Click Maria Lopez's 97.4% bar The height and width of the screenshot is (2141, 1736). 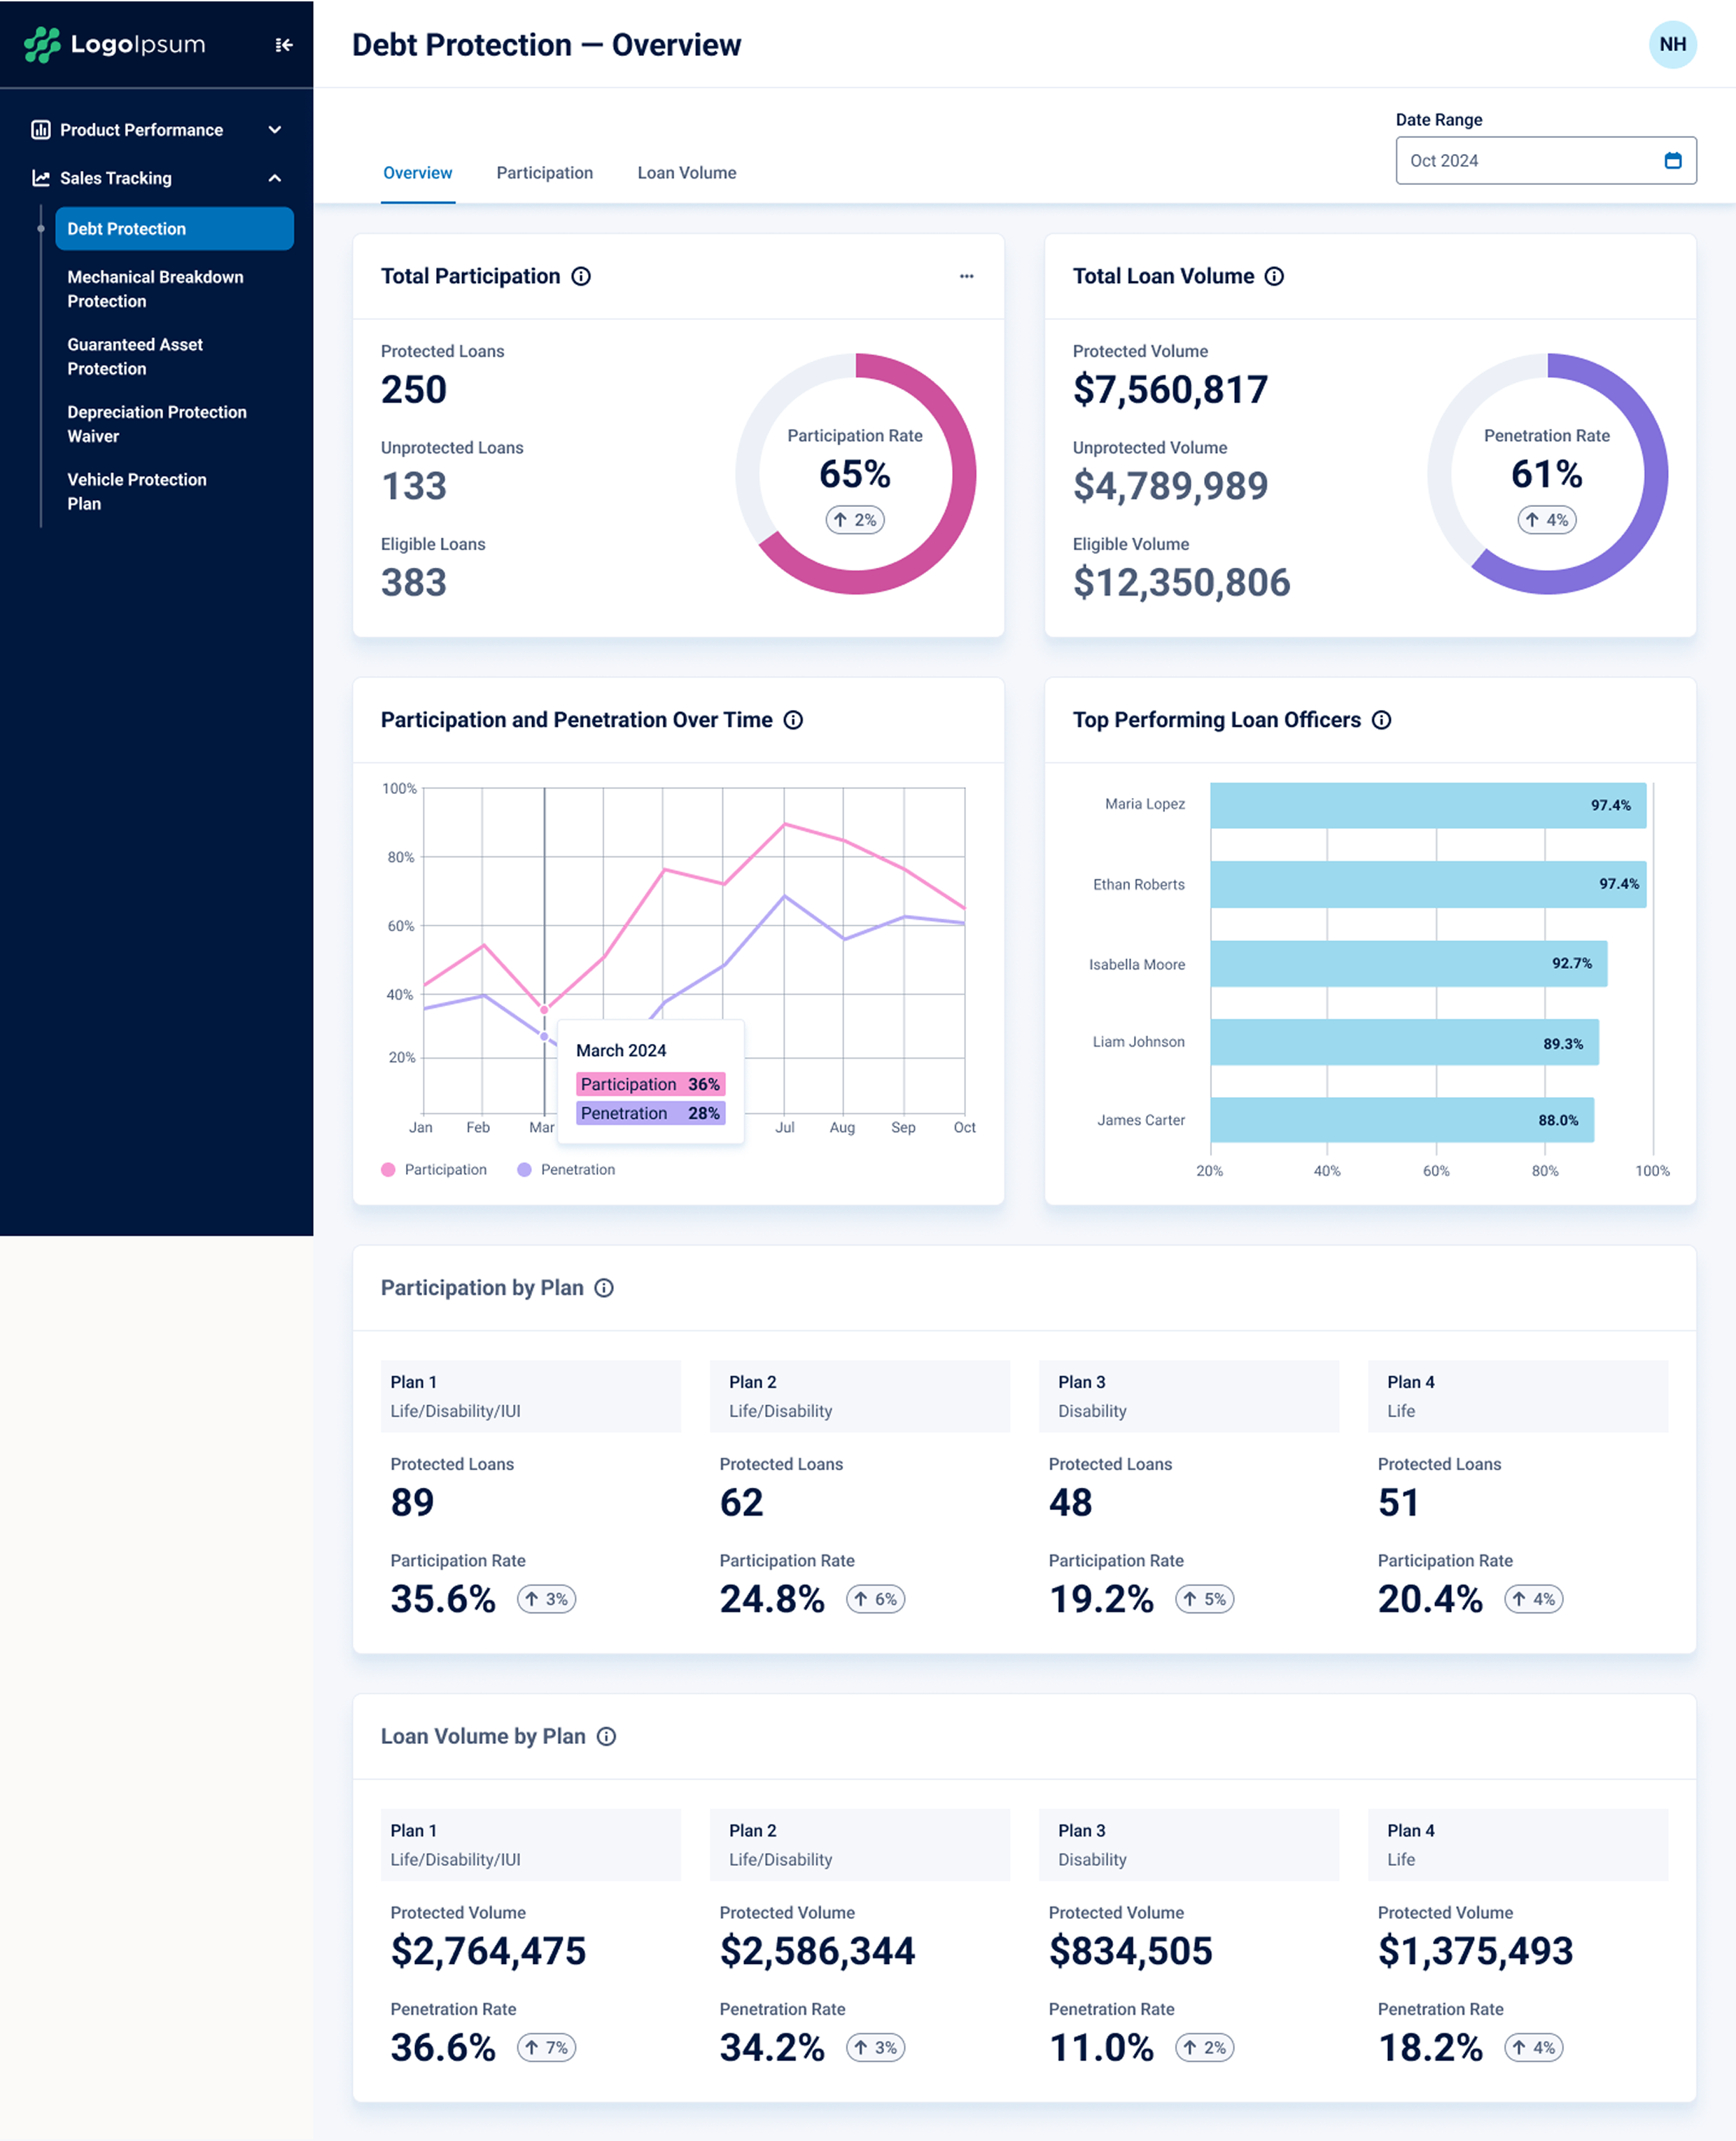[x=1427, y=805]
